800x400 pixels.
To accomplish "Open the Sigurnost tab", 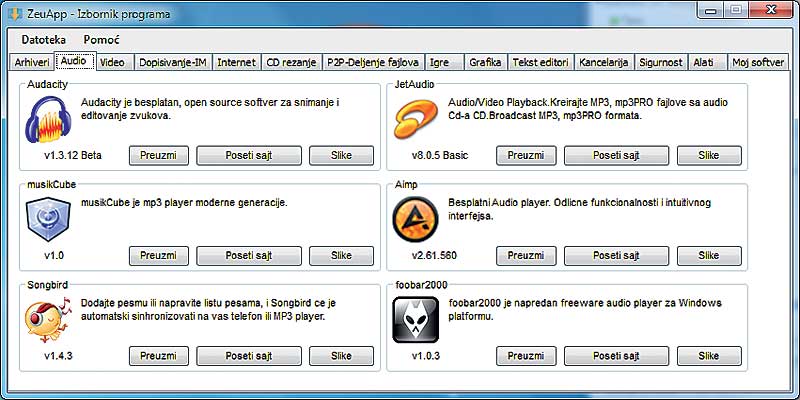I will (x=661, y=62).
